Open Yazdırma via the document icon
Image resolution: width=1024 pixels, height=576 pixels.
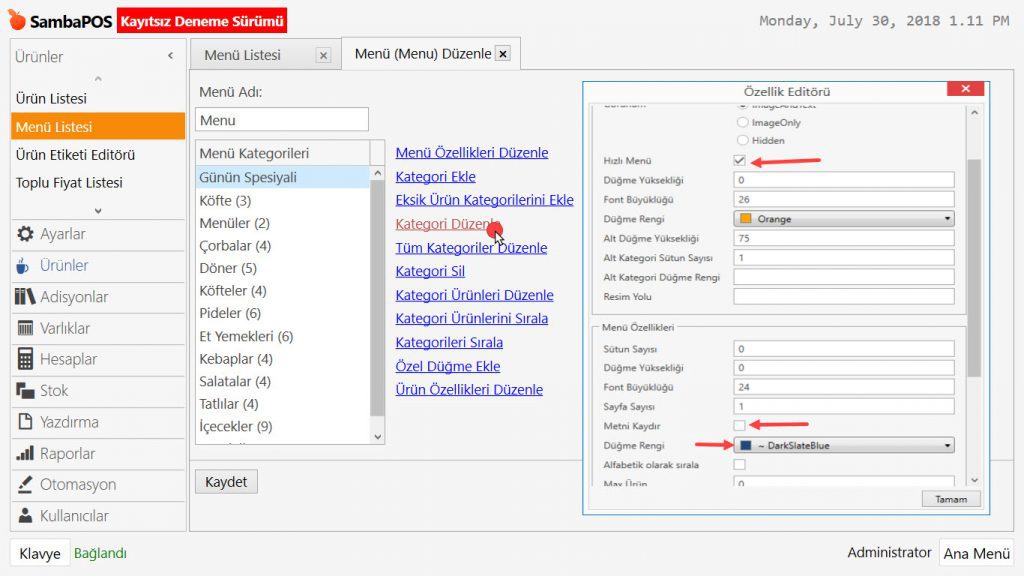point(25,422)
